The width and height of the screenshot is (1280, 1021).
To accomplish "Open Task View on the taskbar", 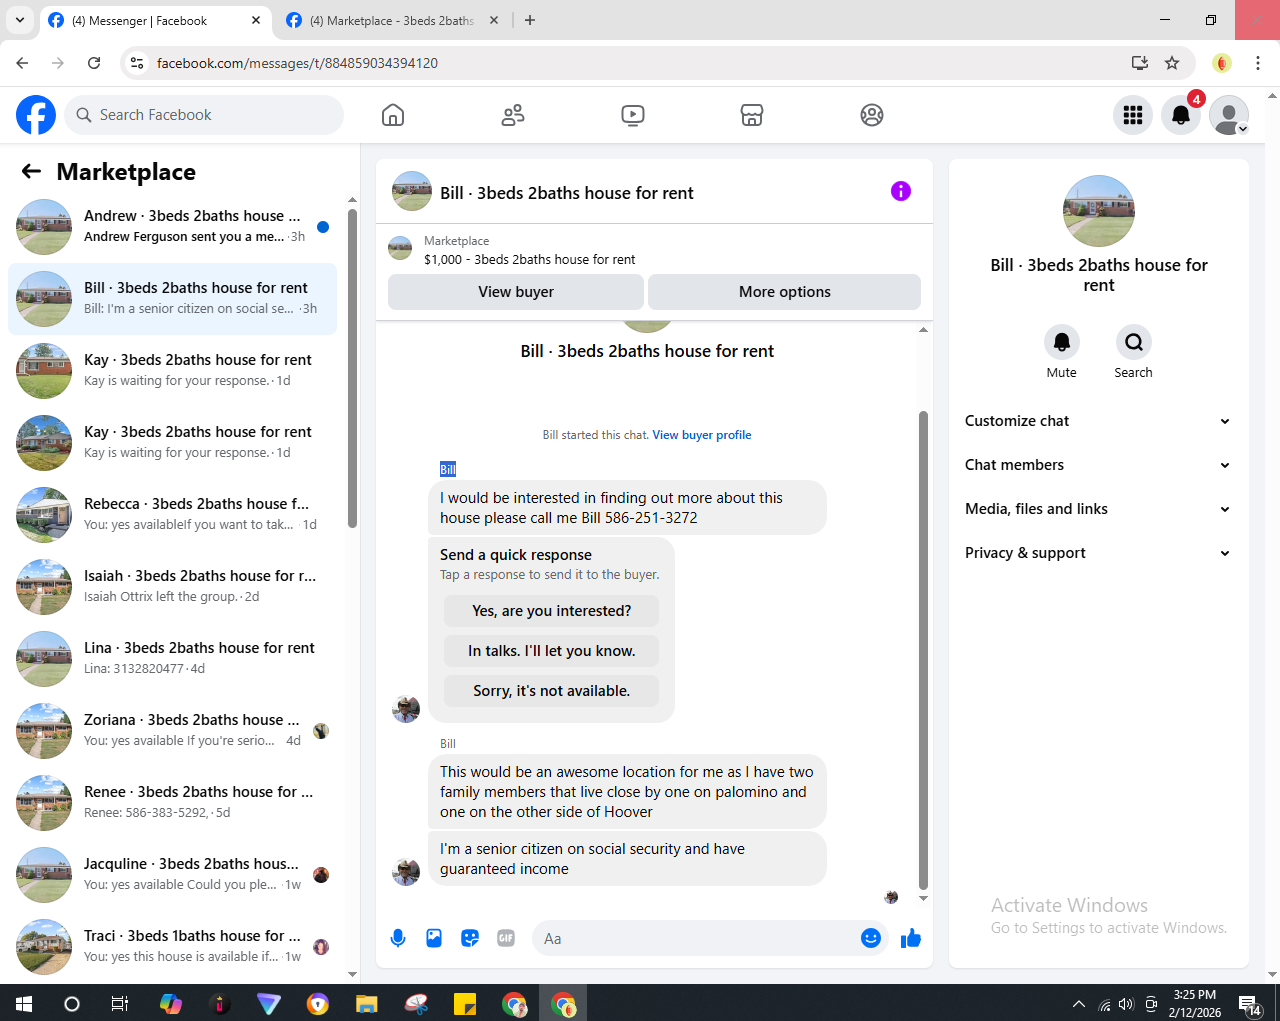I will pos(120,1004).
